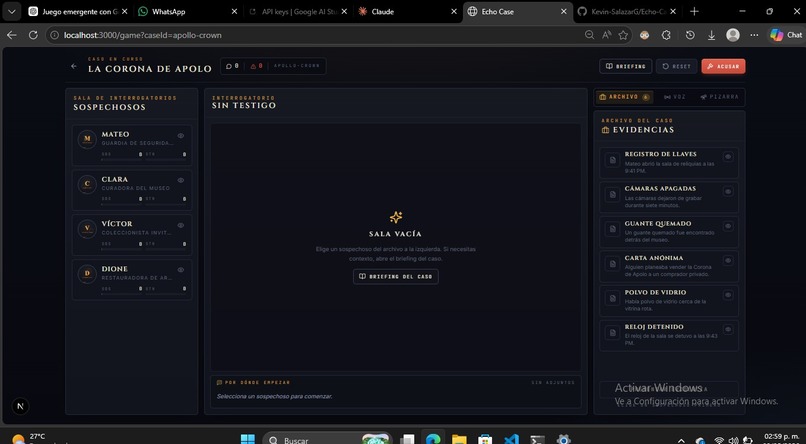806x444 pixels.
Task: Open the Briefing button in header
Action: pos(626,66)
